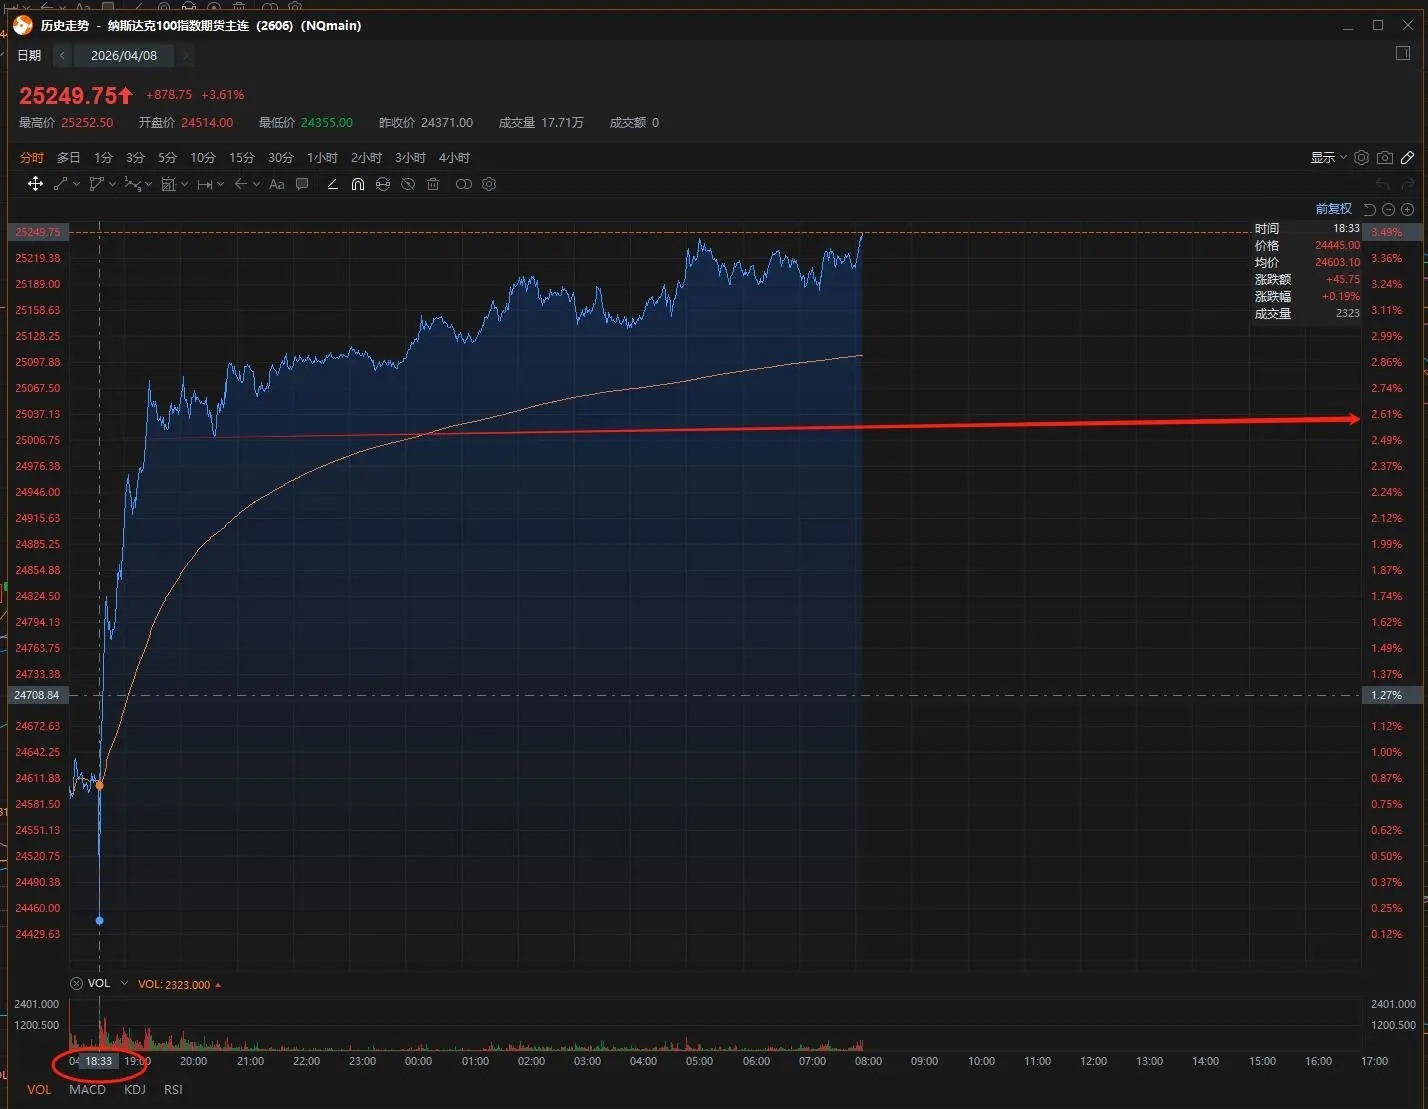Delete drawings with the trash icon
The height and width of the screenshot is (1109, 1428).
433,184
